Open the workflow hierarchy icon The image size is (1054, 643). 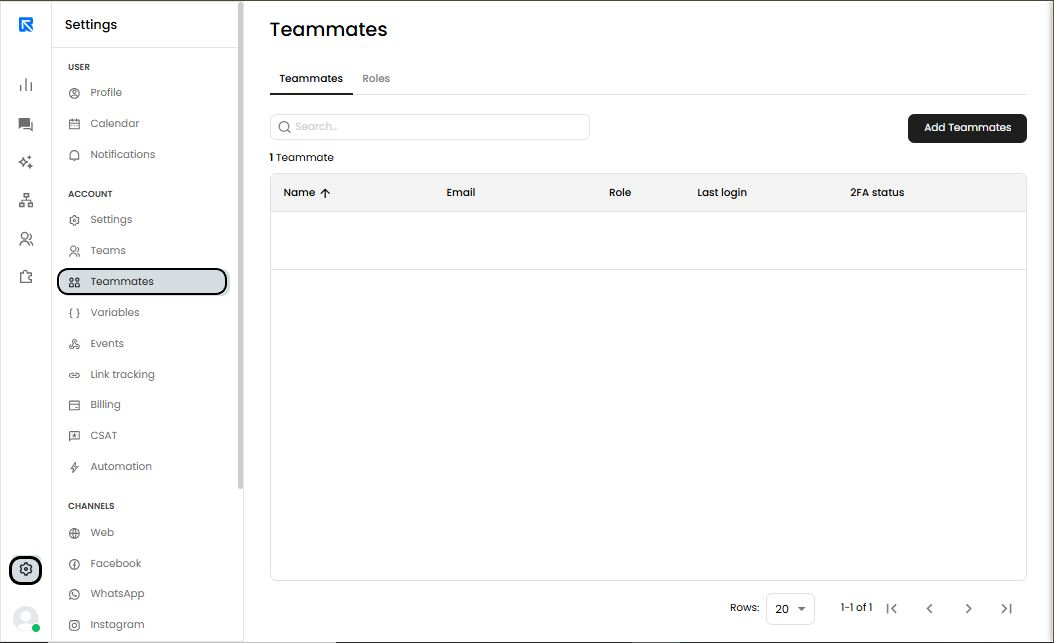click(x=26, y=200)
